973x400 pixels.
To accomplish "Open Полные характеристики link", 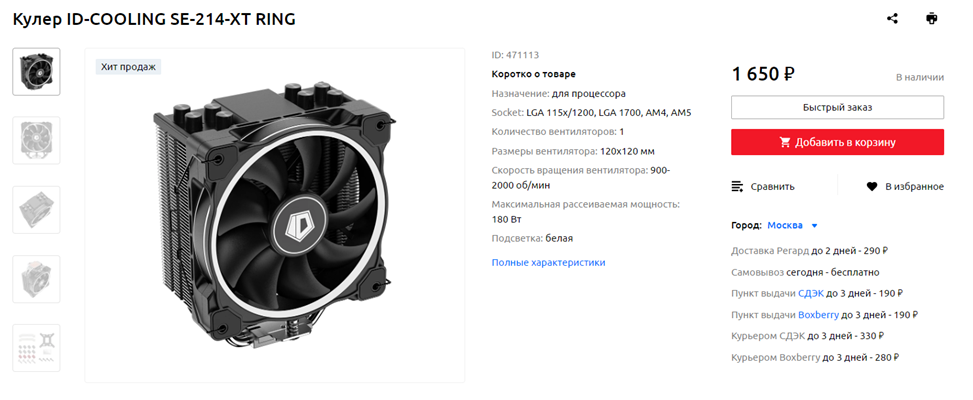I will 548,262.
